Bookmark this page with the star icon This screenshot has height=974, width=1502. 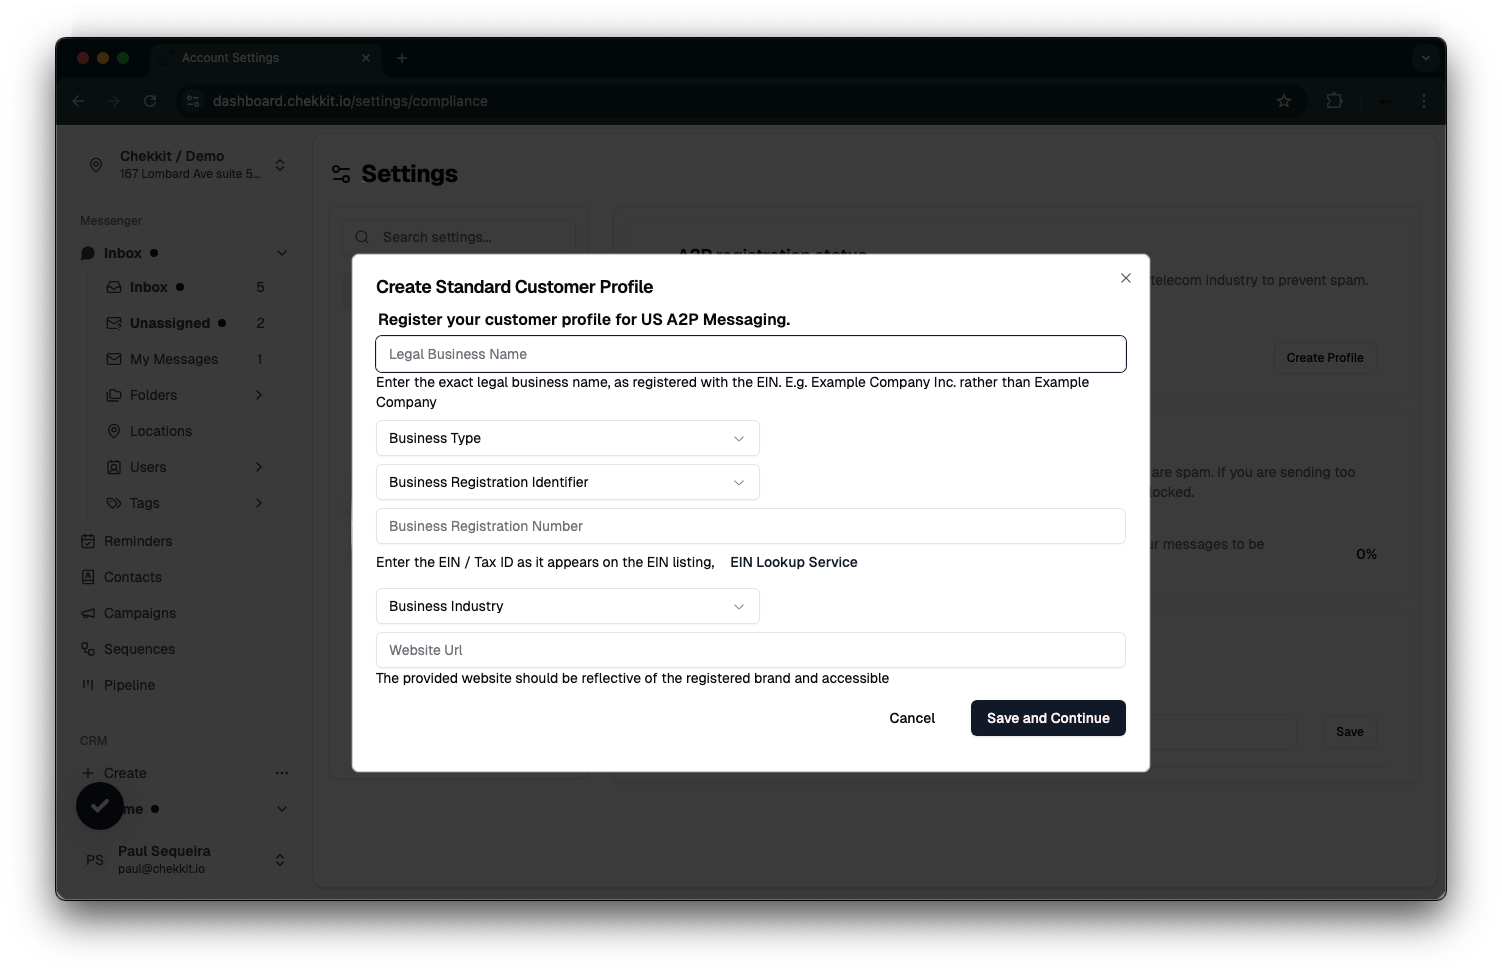[x=1284, y=101]
